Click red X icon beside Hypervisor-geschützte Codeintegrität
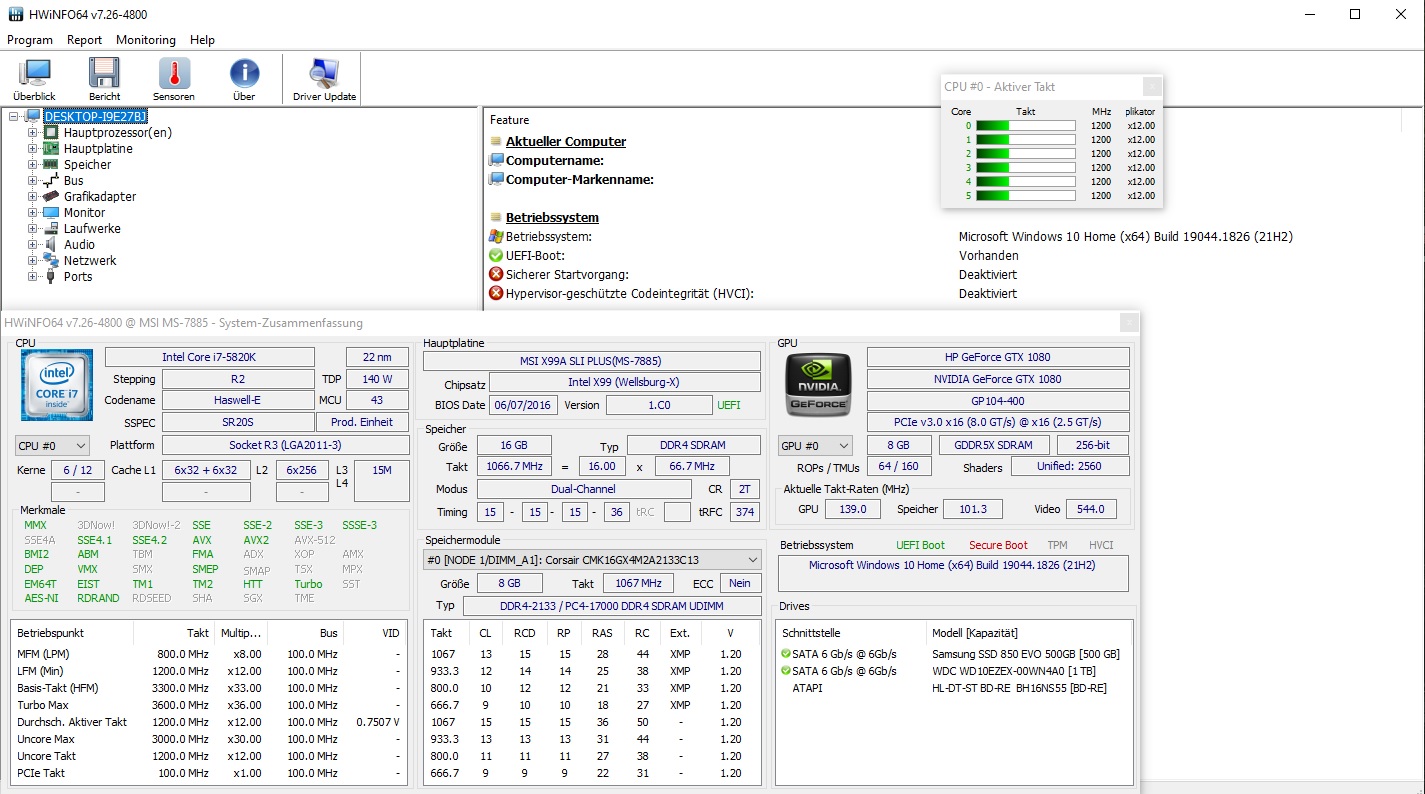This screenshot has height=794, width=1425. pos(496,293)
